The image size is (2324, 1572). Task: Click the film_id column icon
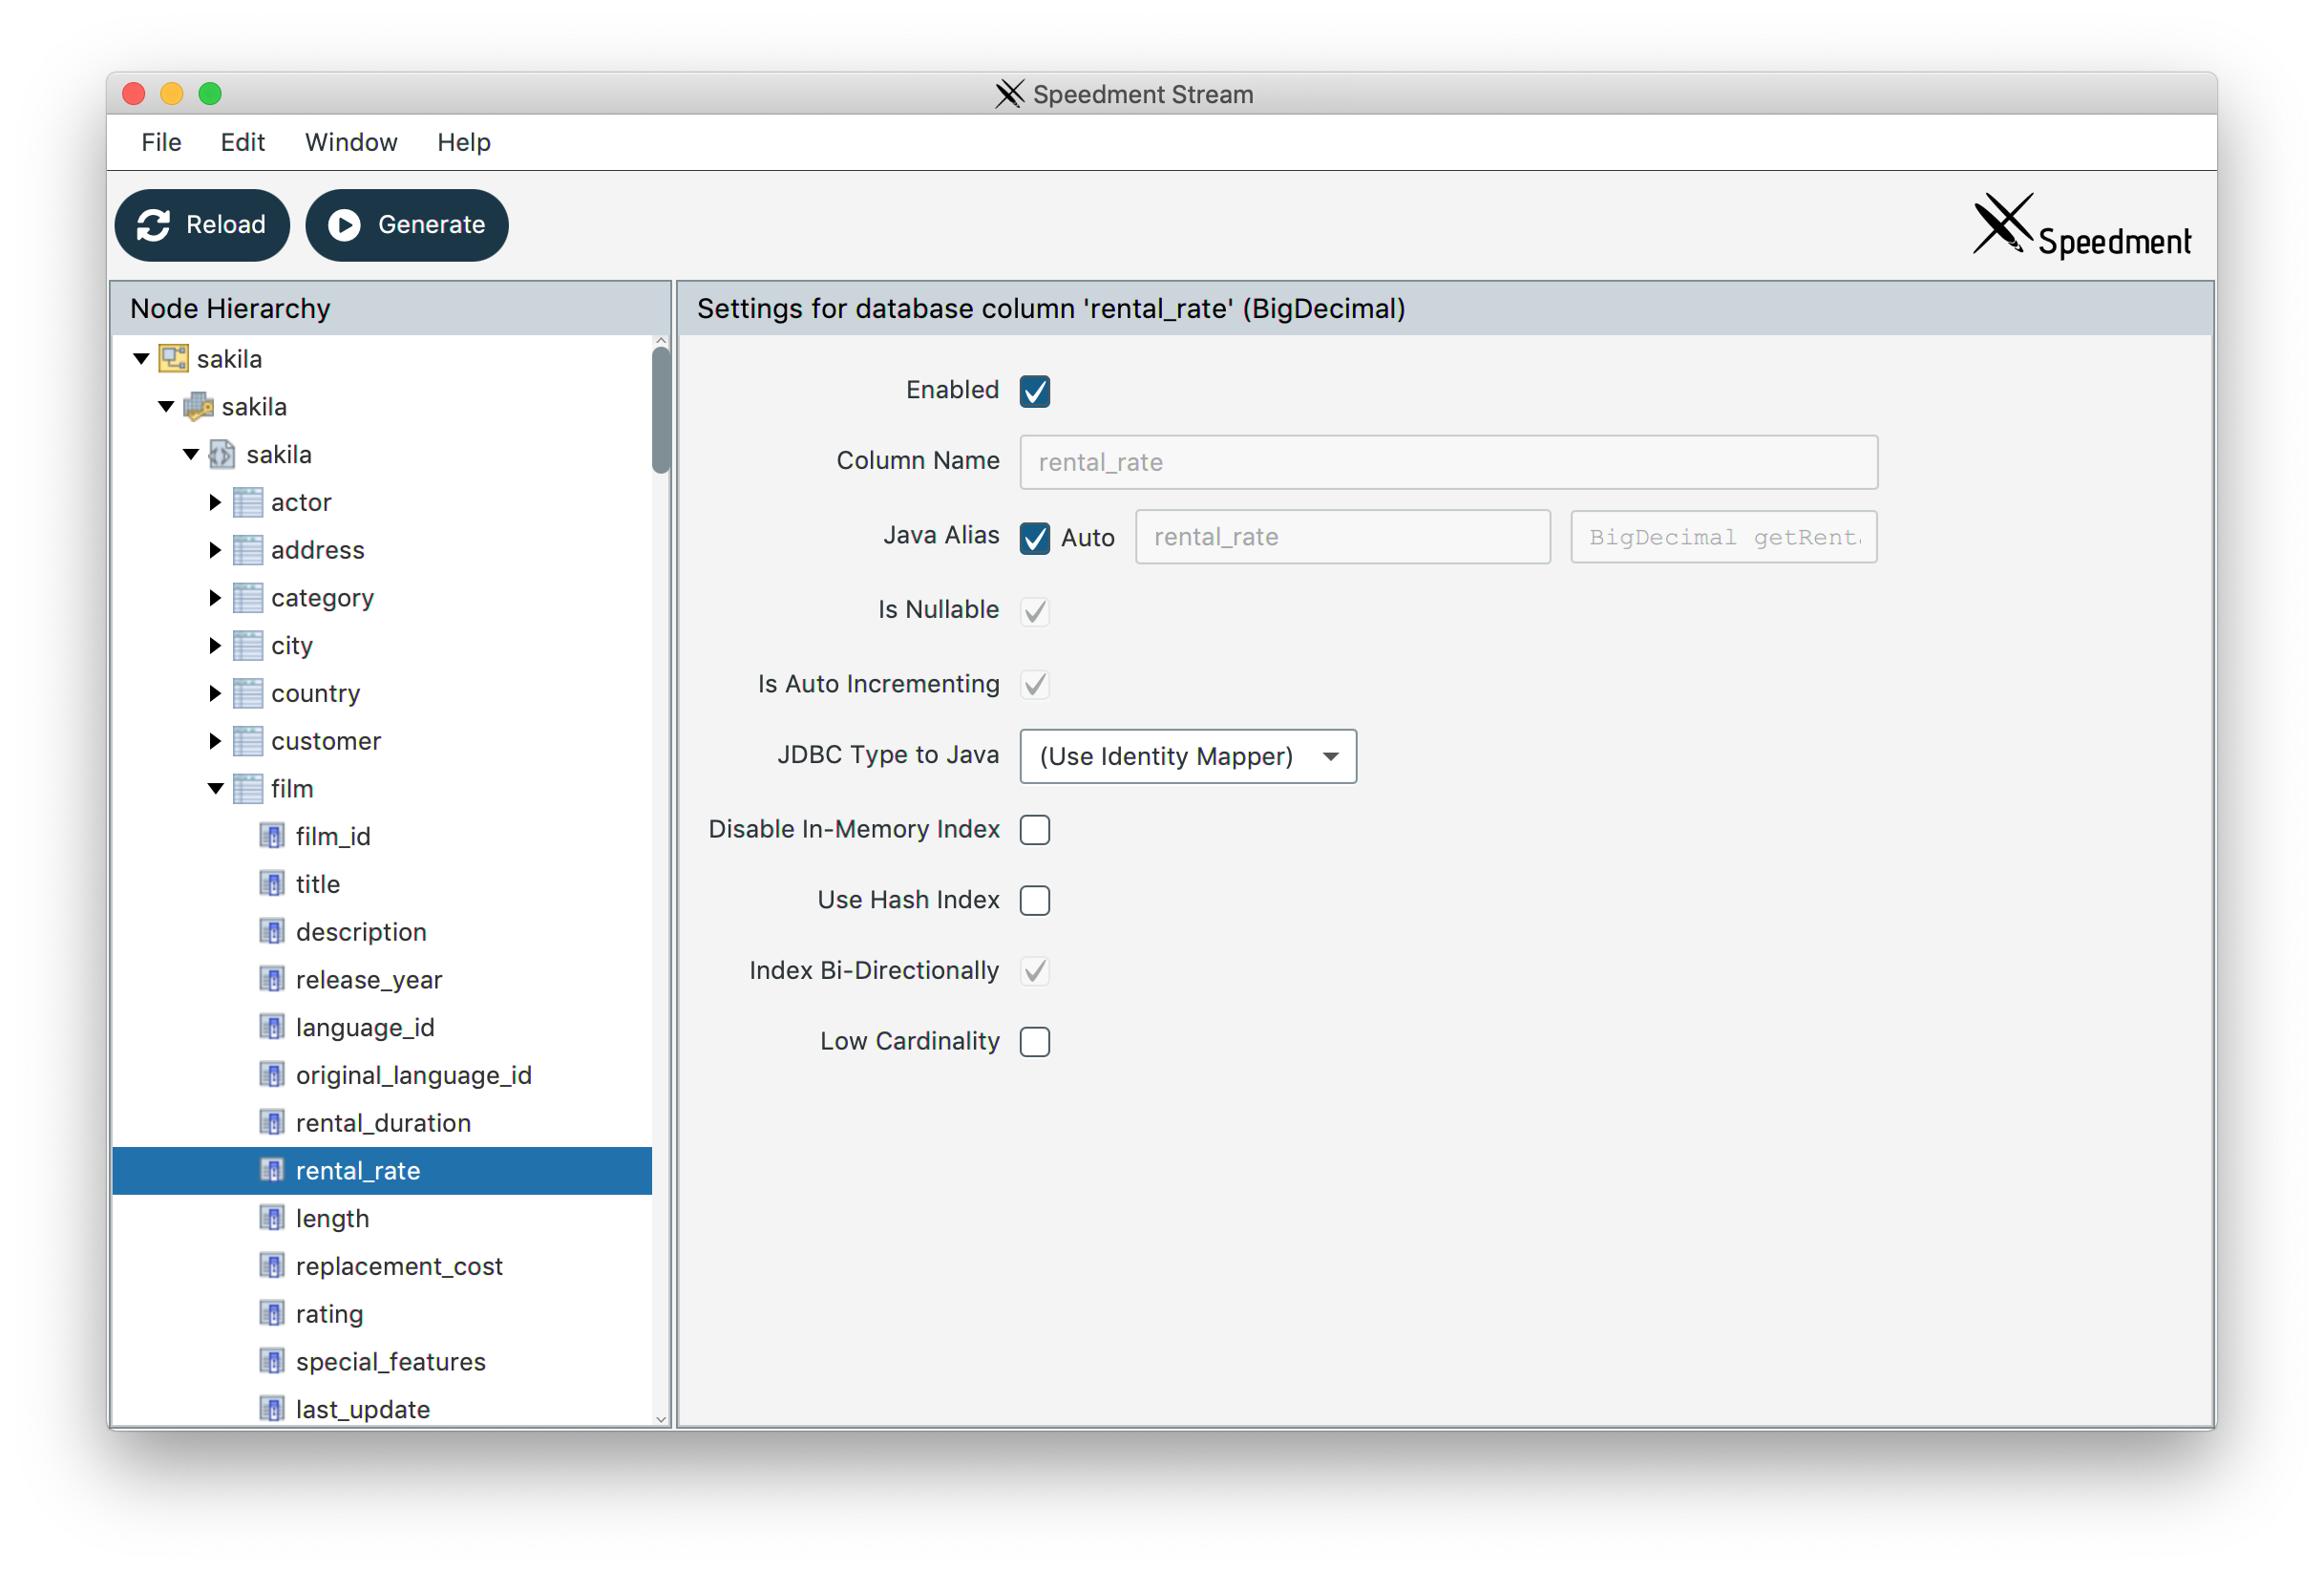pyautogui.click(x=272, y=836)
